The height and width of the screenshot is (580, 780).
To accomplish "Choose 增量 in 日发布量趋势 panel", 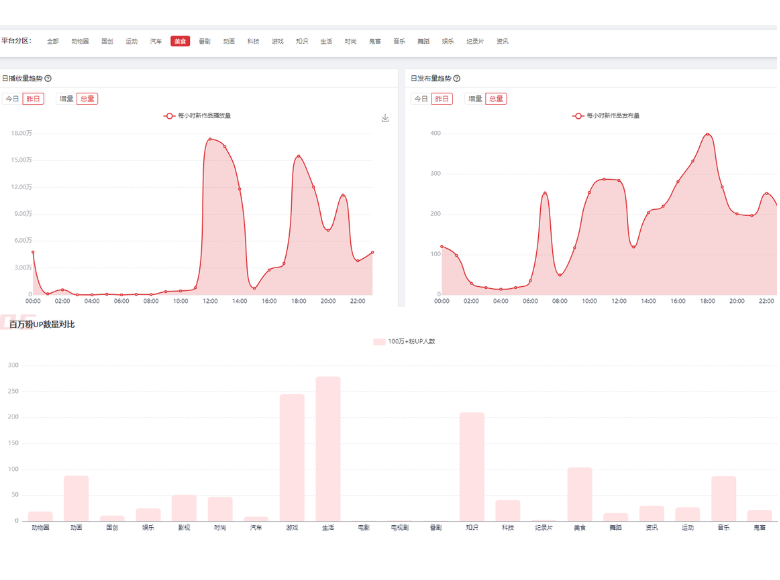I will 475,99.
